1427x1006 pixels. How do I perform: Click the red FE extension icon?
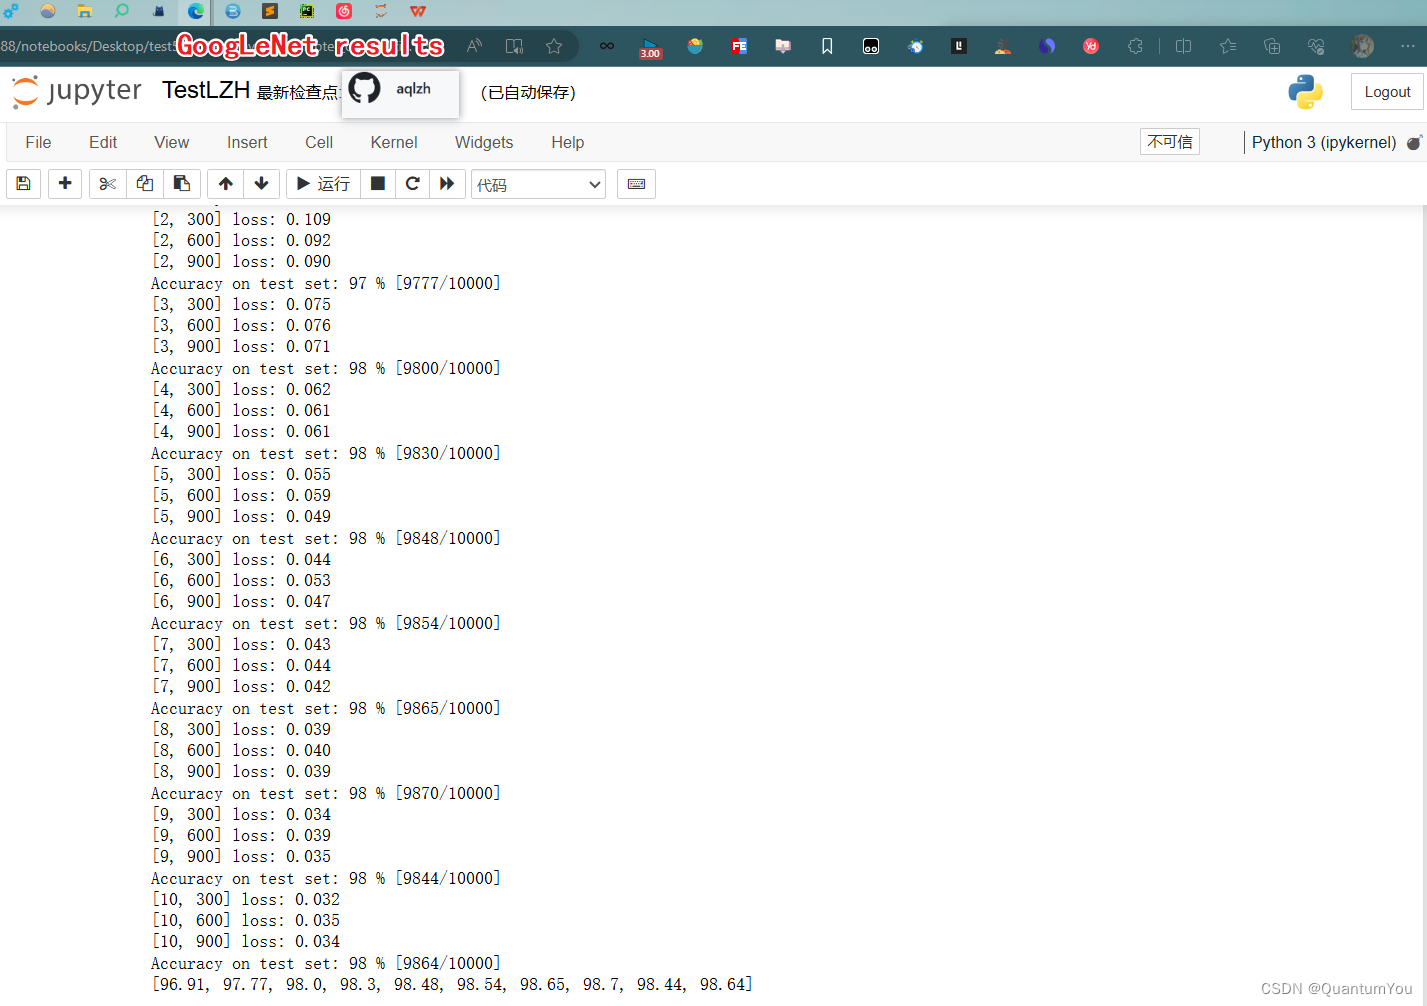pyautogui.click(x=739, y=46)
